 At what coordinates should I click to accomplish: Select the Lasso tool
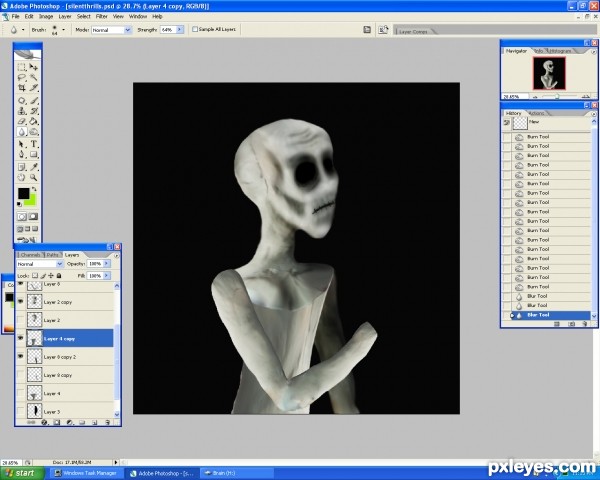click(22, 78)
